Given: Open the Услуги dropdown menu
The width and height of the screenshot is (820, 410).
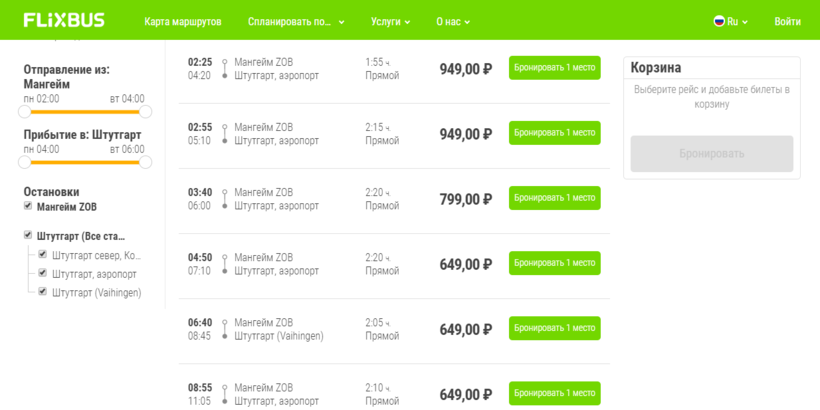Looking at the screenshot, I should (391, 22).
